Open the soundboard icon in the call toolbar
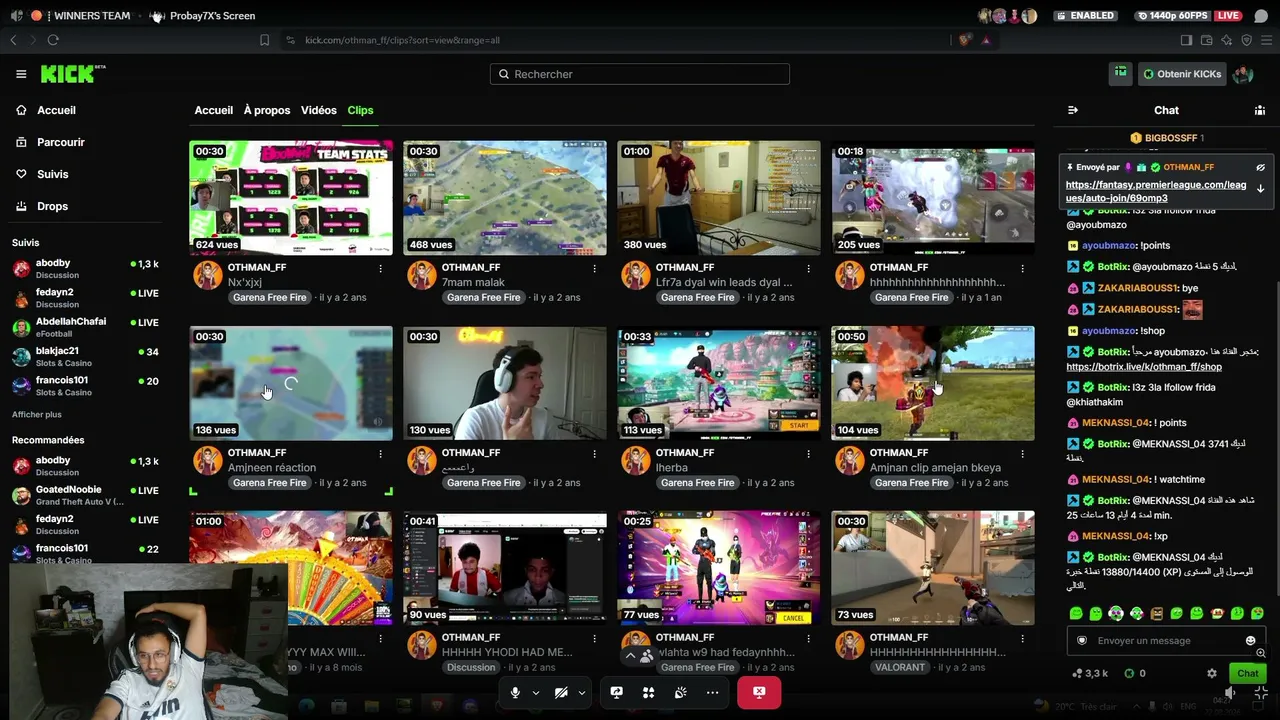 tap(681, 692)
